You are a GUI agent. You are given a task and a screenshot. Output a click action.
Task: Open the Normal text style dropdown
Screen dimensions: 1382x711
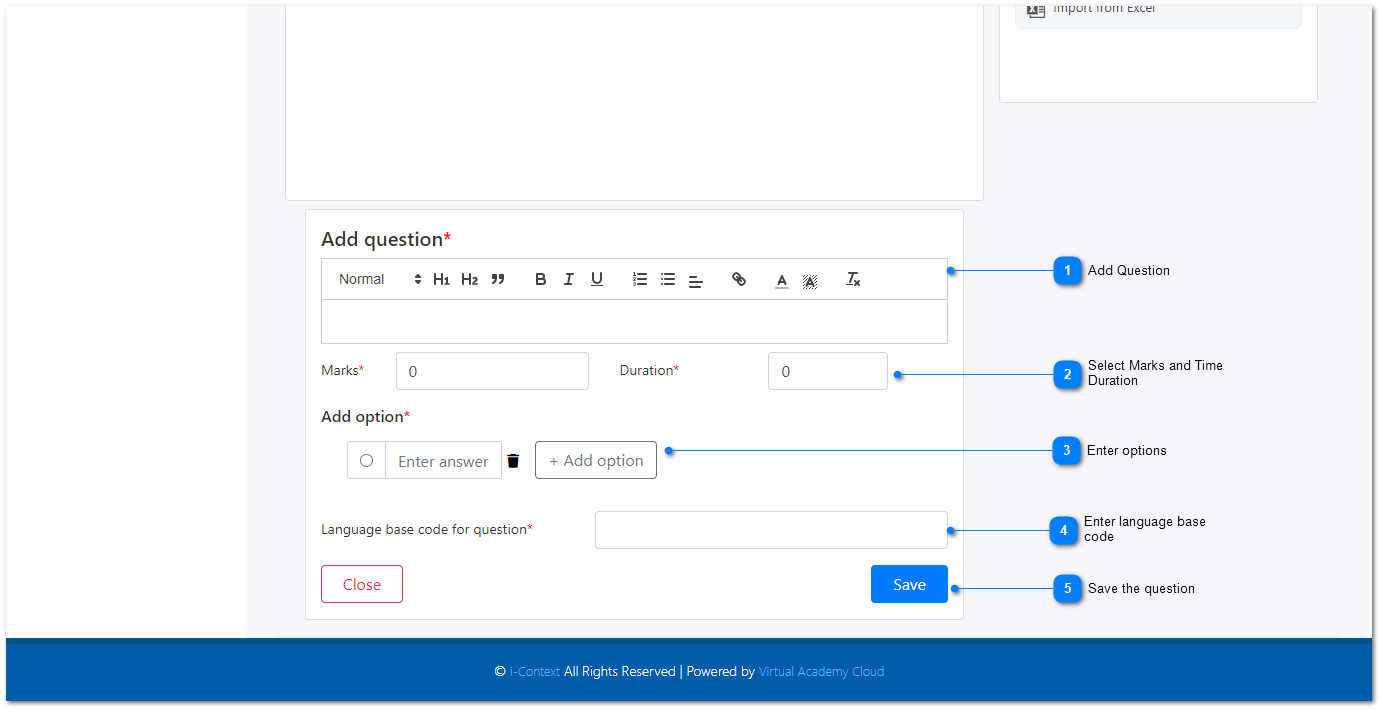coord(380,280)
